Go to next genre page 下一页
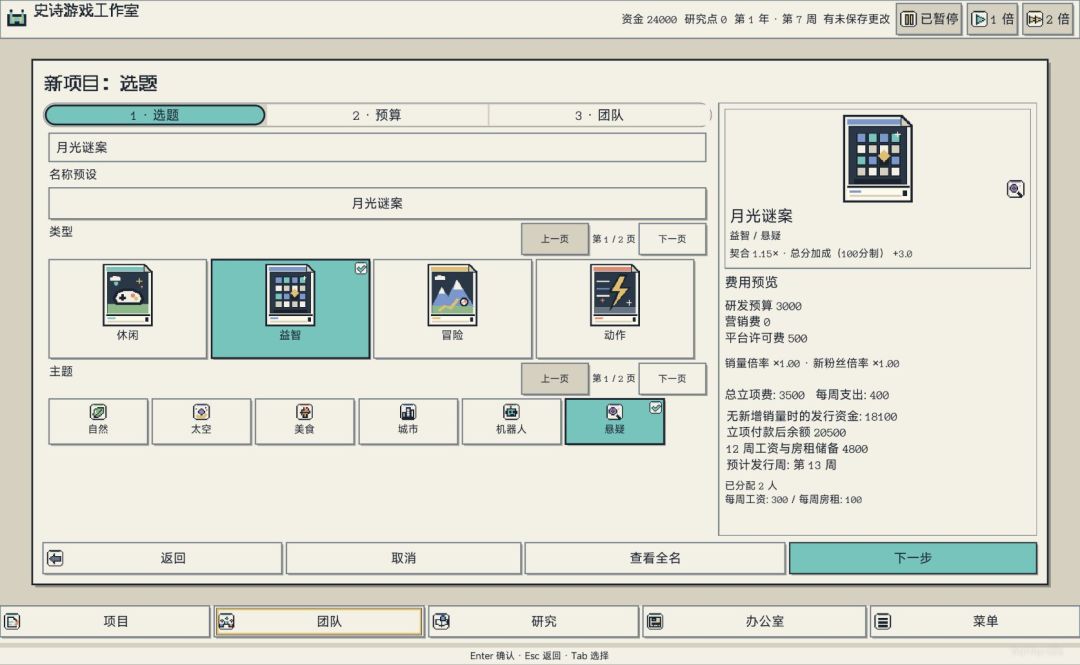Image resolution: width=1080 pixels, height=665 pixels. point(672,239)
